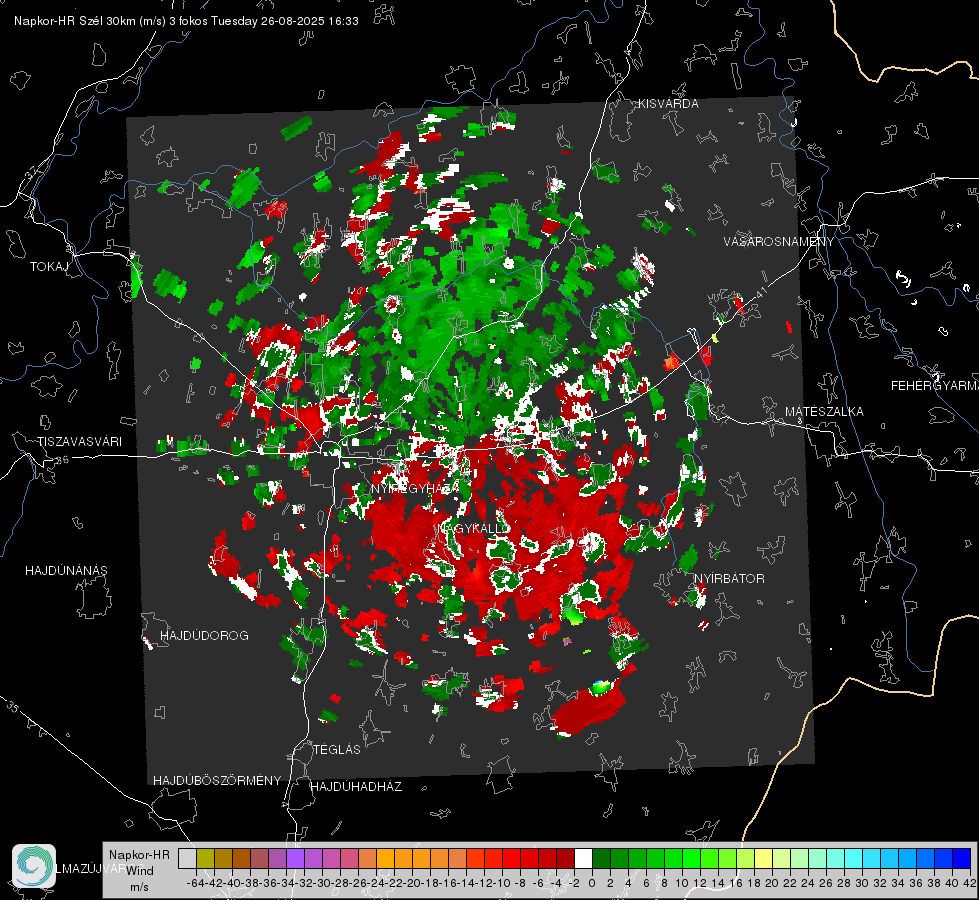979x900 pixels.
Task: Click the Wind label in the legend
Action: [x=140, y=871]
